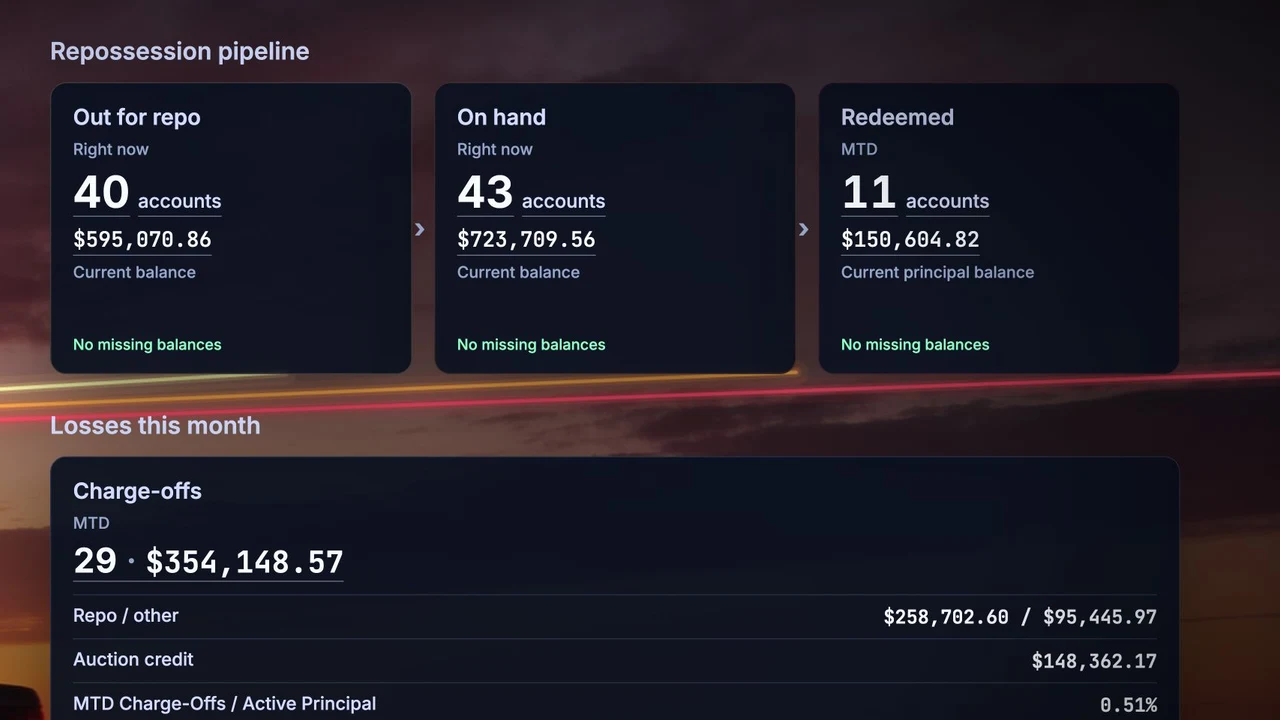Click Current principal balance label
The image size is (1280, 720).
tap(937, 273)
